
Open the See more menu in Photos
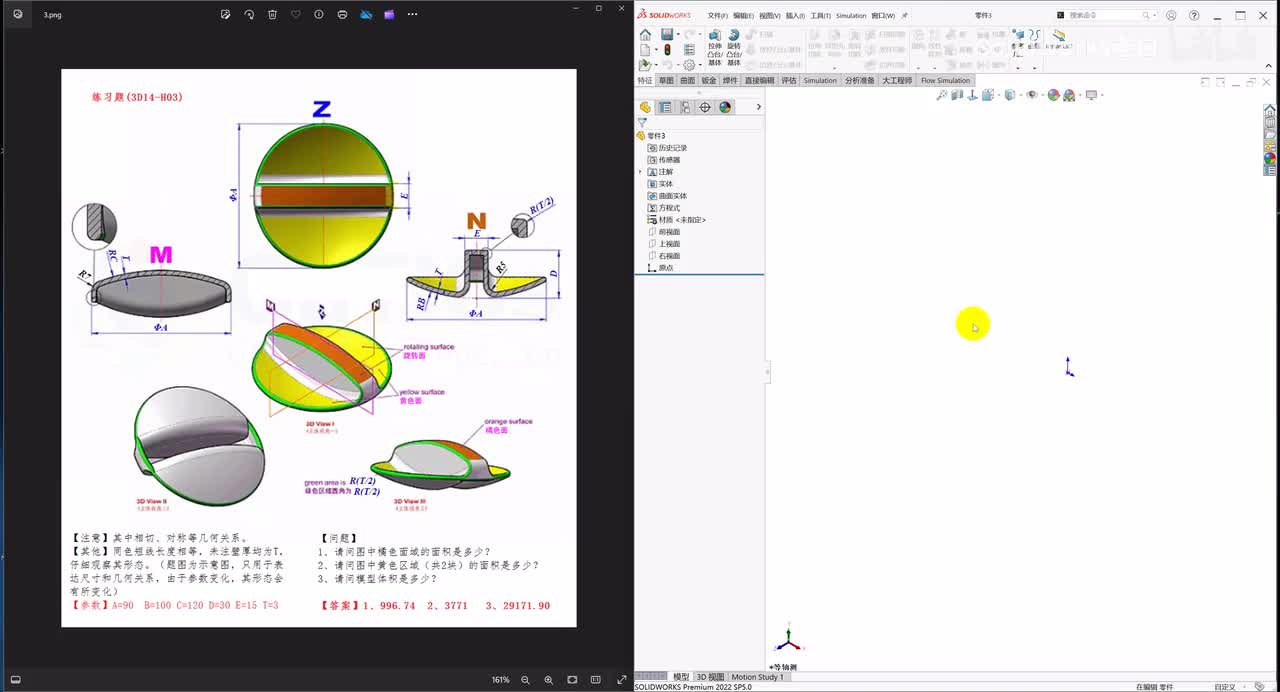point(412,15)
